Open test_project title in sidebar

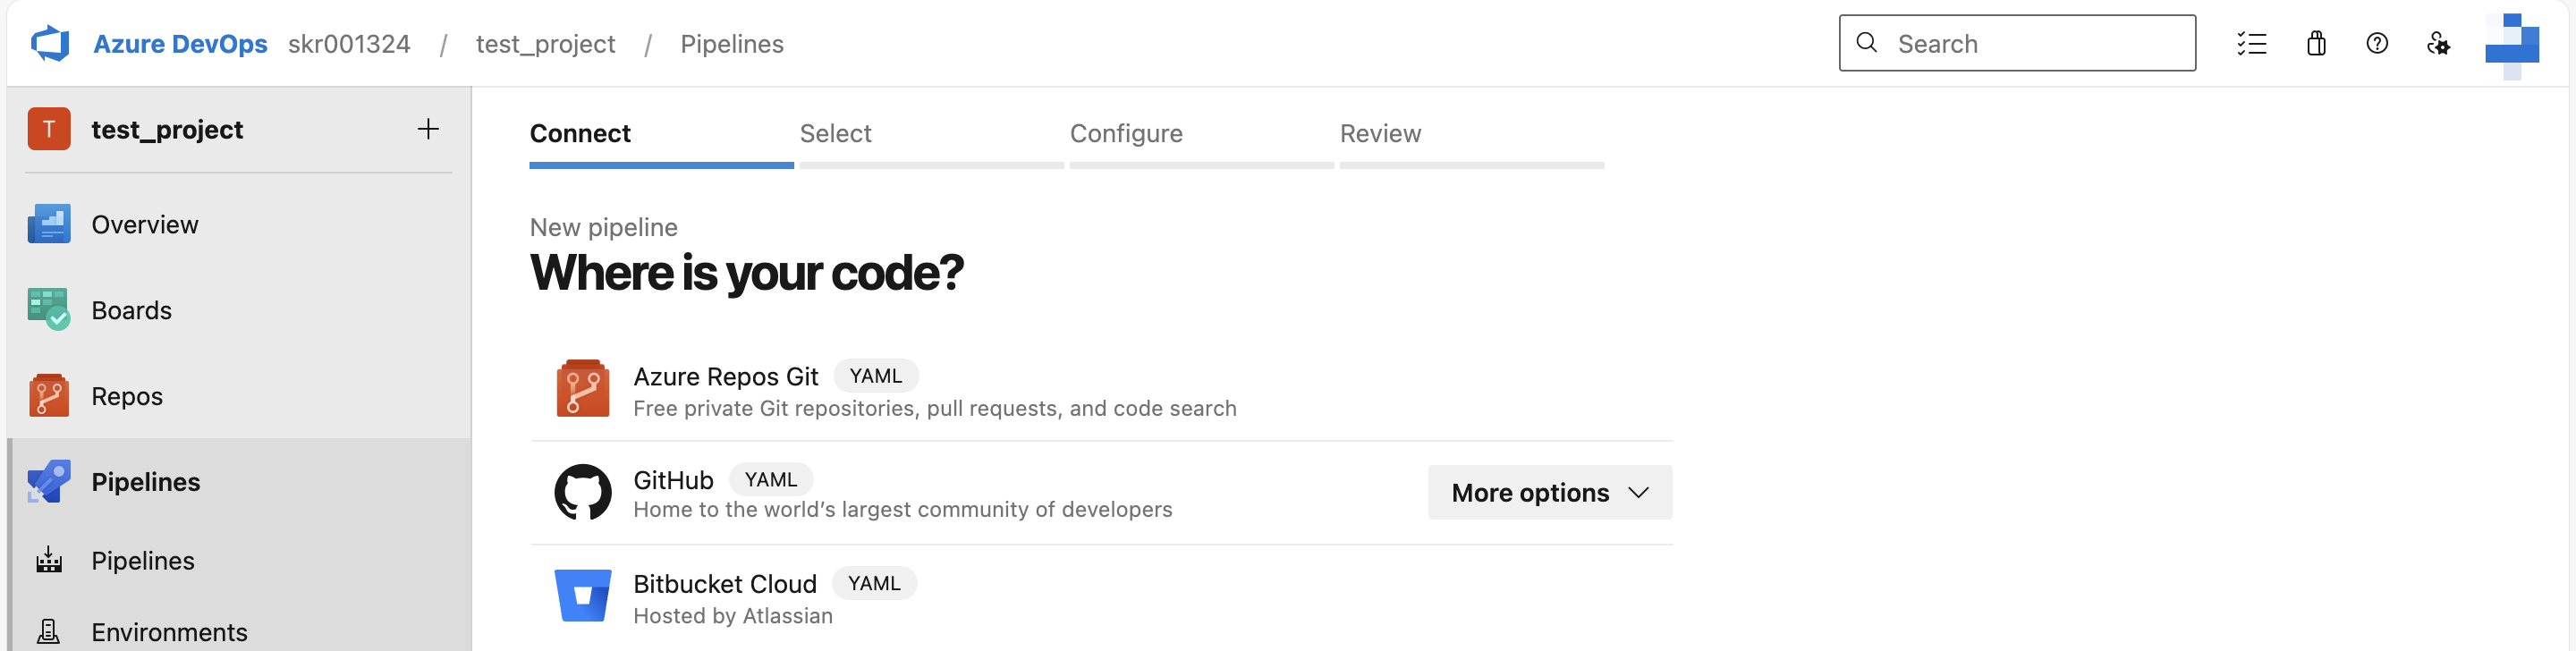coord(167,130)
